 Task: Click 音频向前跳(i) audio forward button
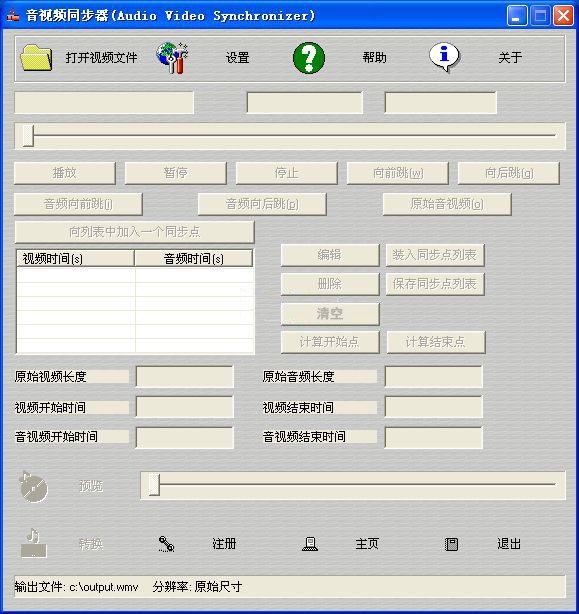point(78,204)
